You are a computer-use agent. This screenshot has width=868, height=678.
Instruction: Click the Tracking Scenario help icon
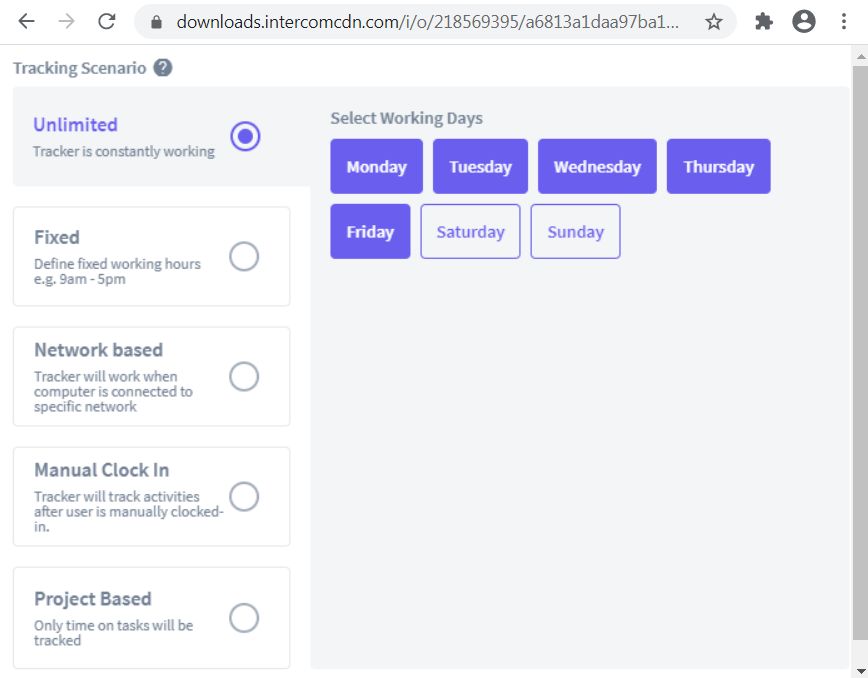(x=160, y=68)
